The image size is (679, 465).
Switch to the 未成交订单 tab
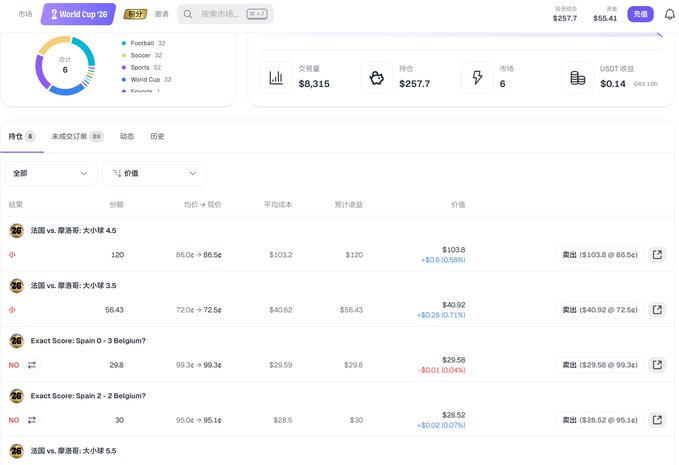pos(78,136)
